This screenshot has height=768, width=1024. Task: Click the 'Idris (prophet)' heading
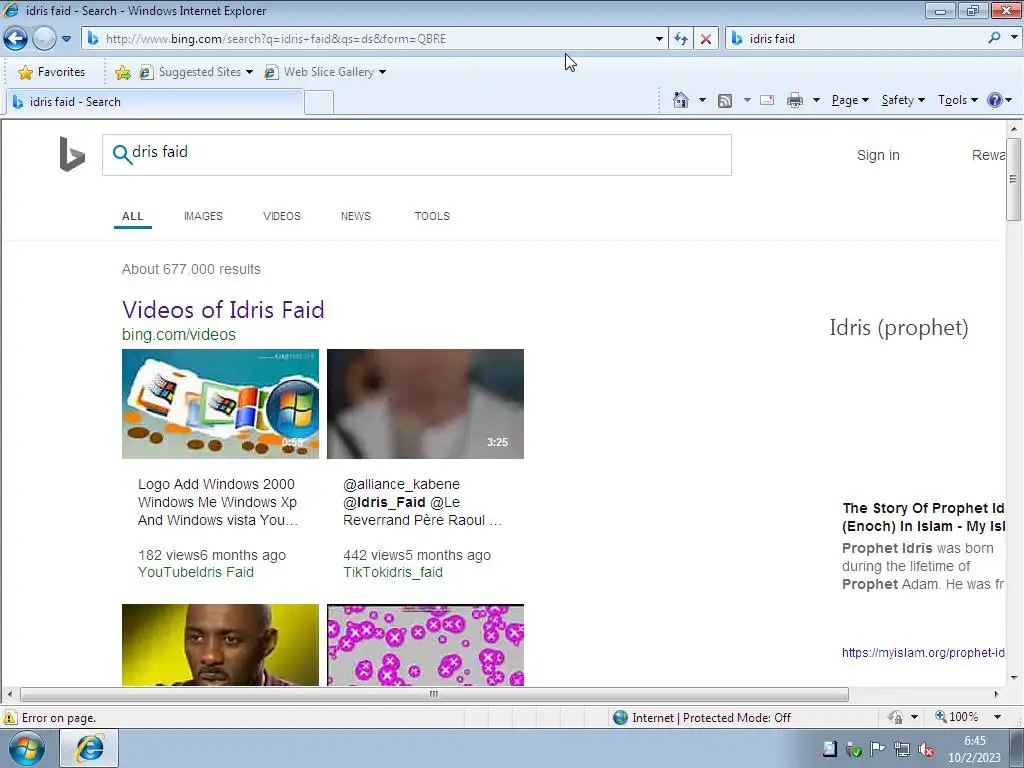coord(899,327)
